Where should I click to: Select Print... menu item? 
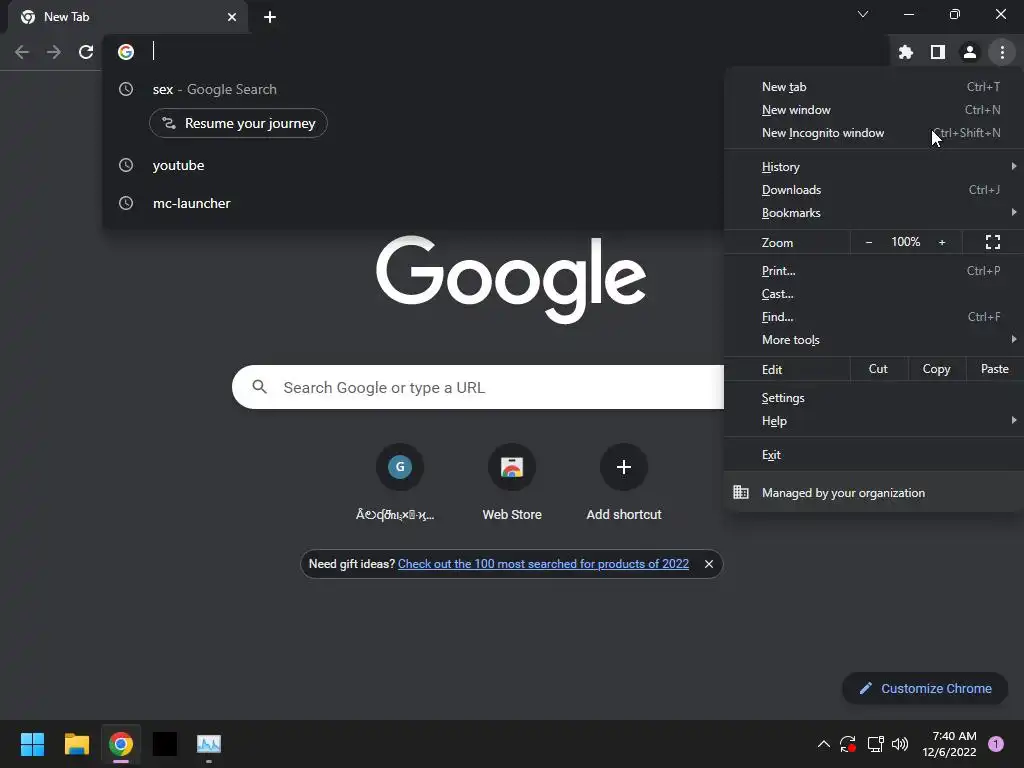[874, 270]
